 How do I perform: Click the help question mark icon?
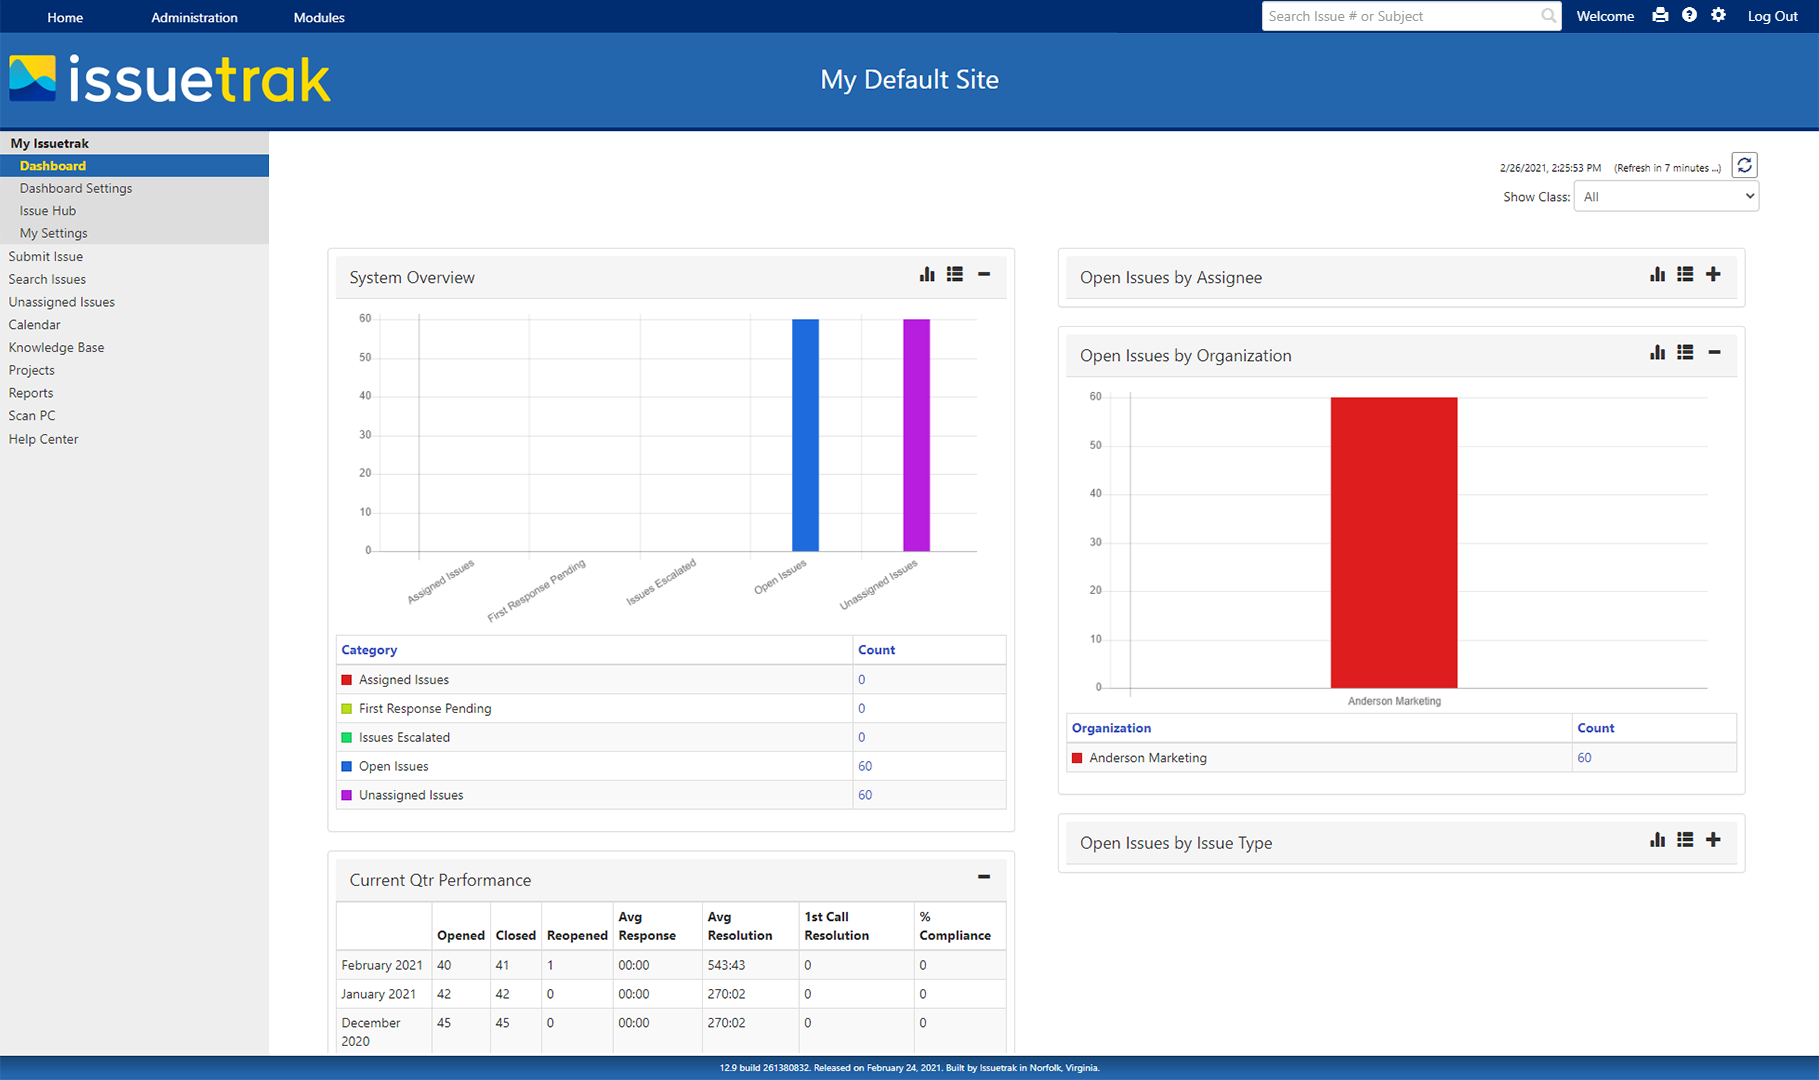click(x=1689, y=15)
